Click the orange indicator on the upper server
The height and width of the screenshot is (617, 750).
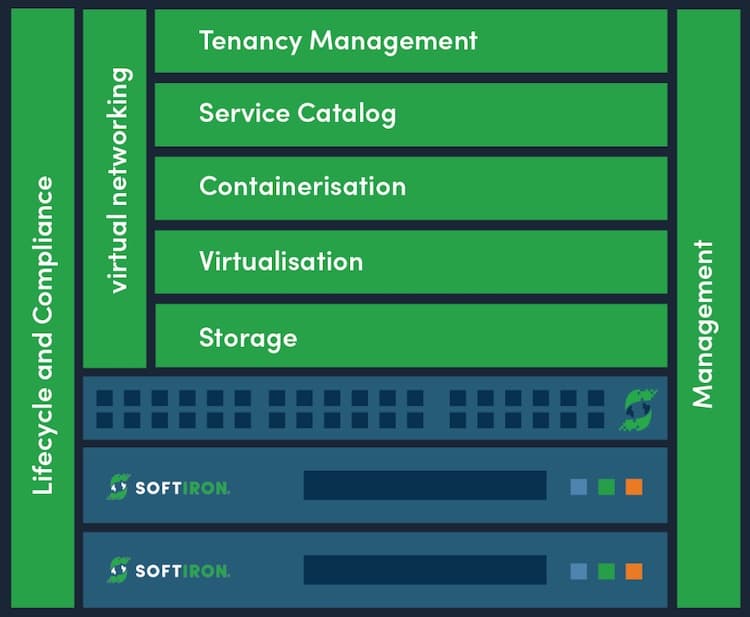[634, 487]
